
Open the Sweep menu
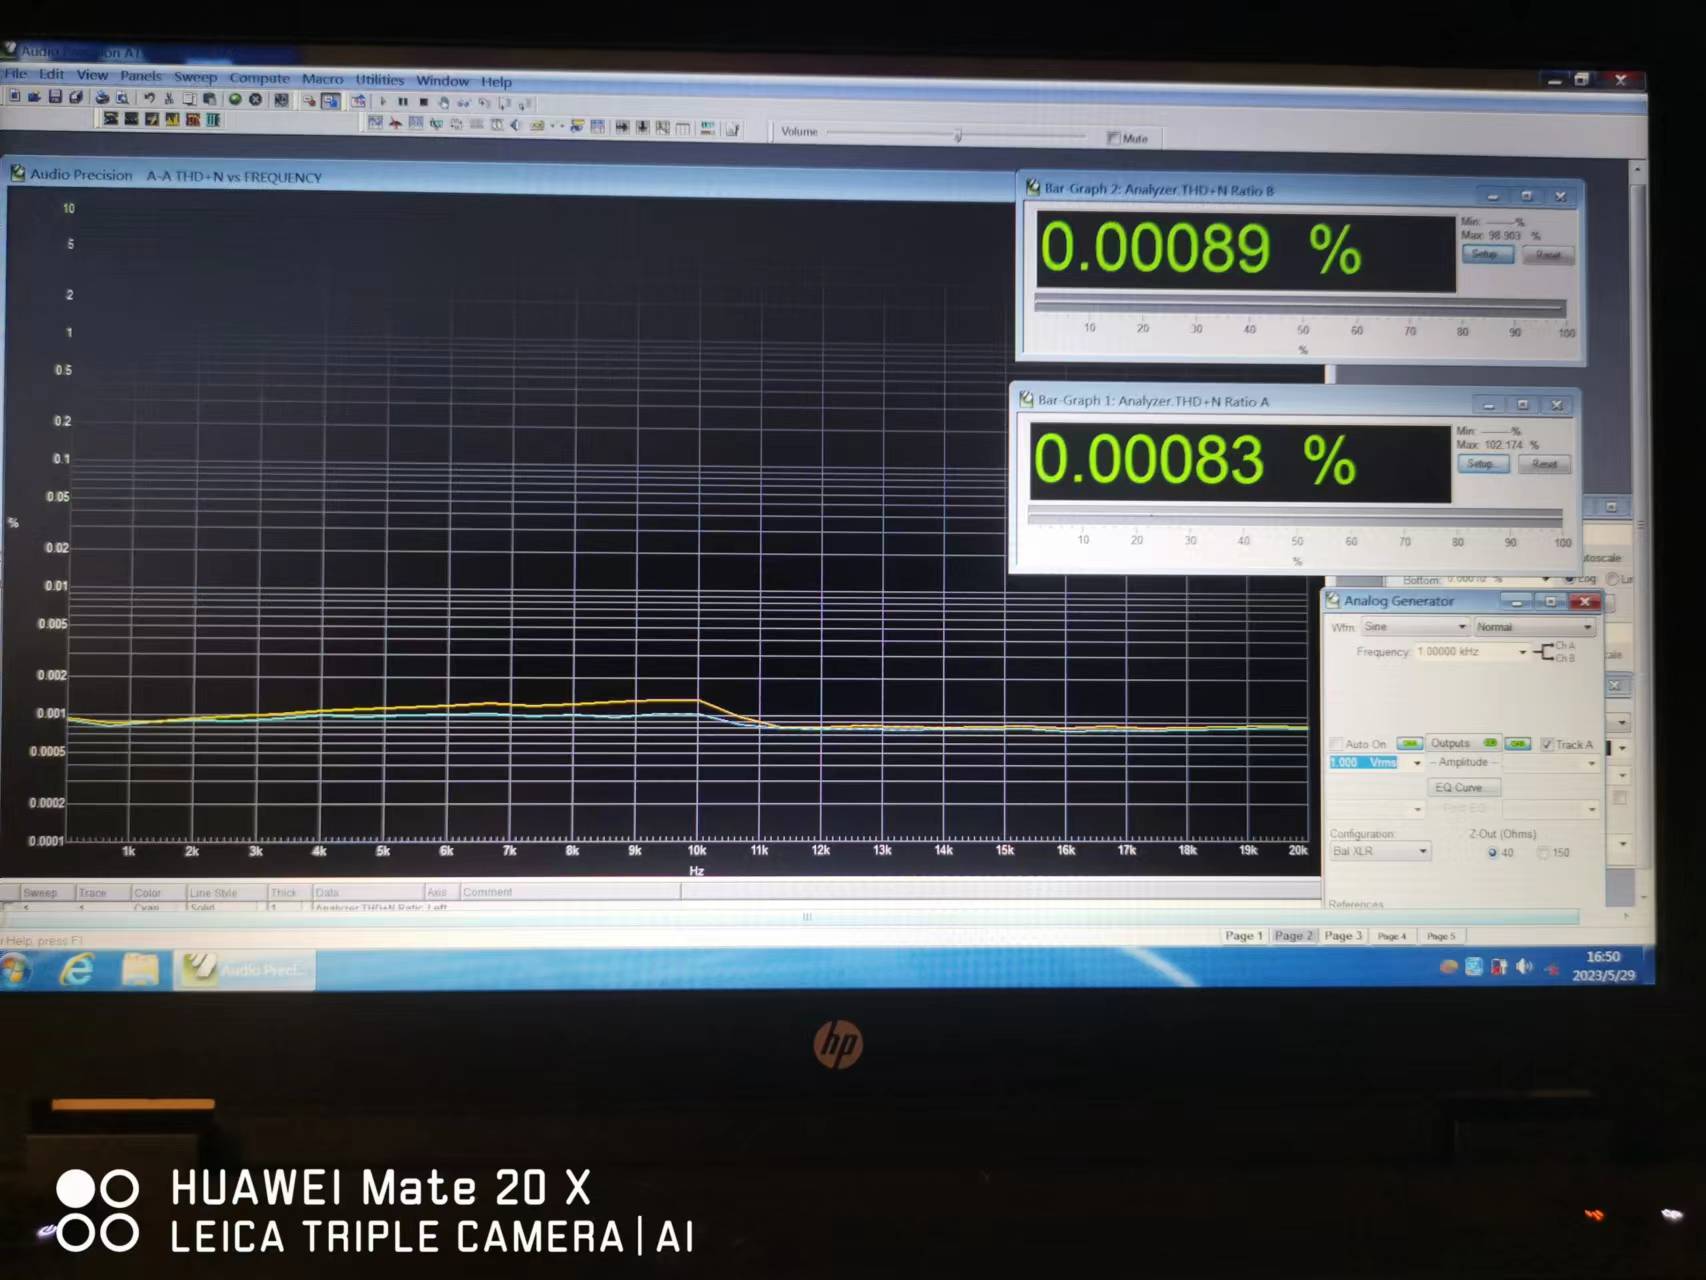point(195,76)
